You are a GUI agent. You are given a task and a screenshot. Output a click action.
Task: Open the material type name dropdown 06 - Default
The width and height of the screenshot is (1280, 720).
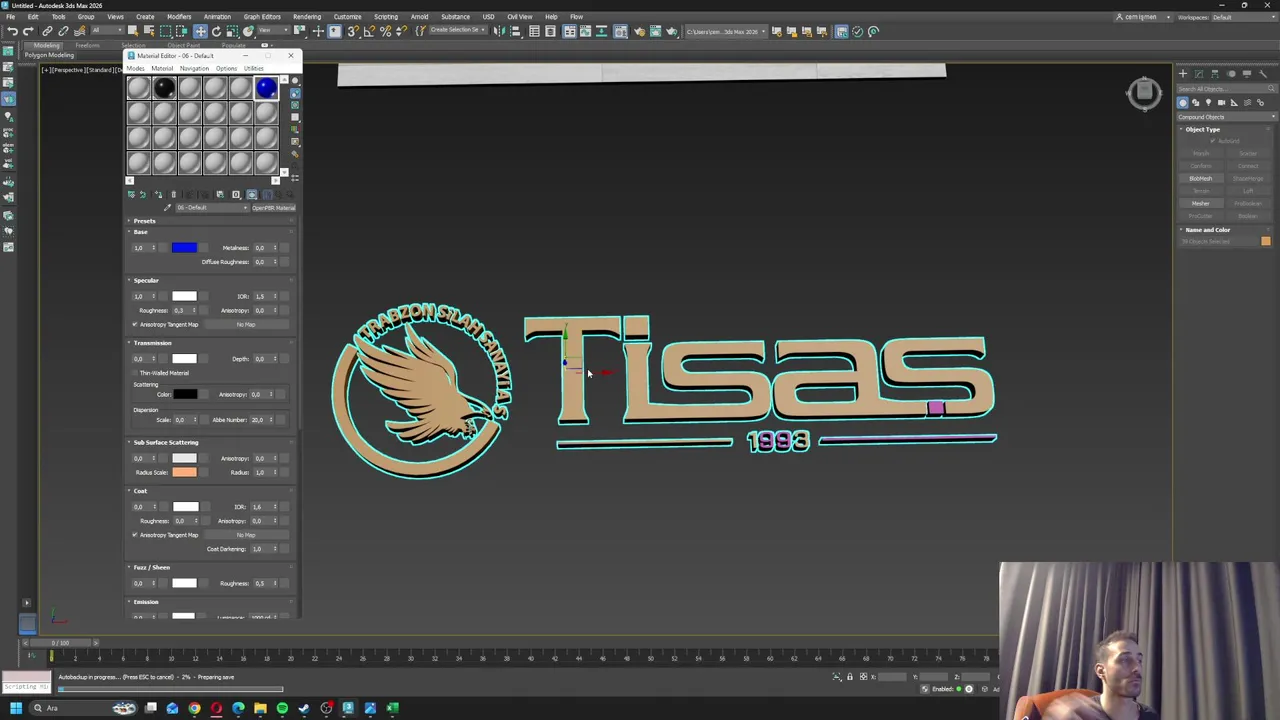(x=210, y=208)
